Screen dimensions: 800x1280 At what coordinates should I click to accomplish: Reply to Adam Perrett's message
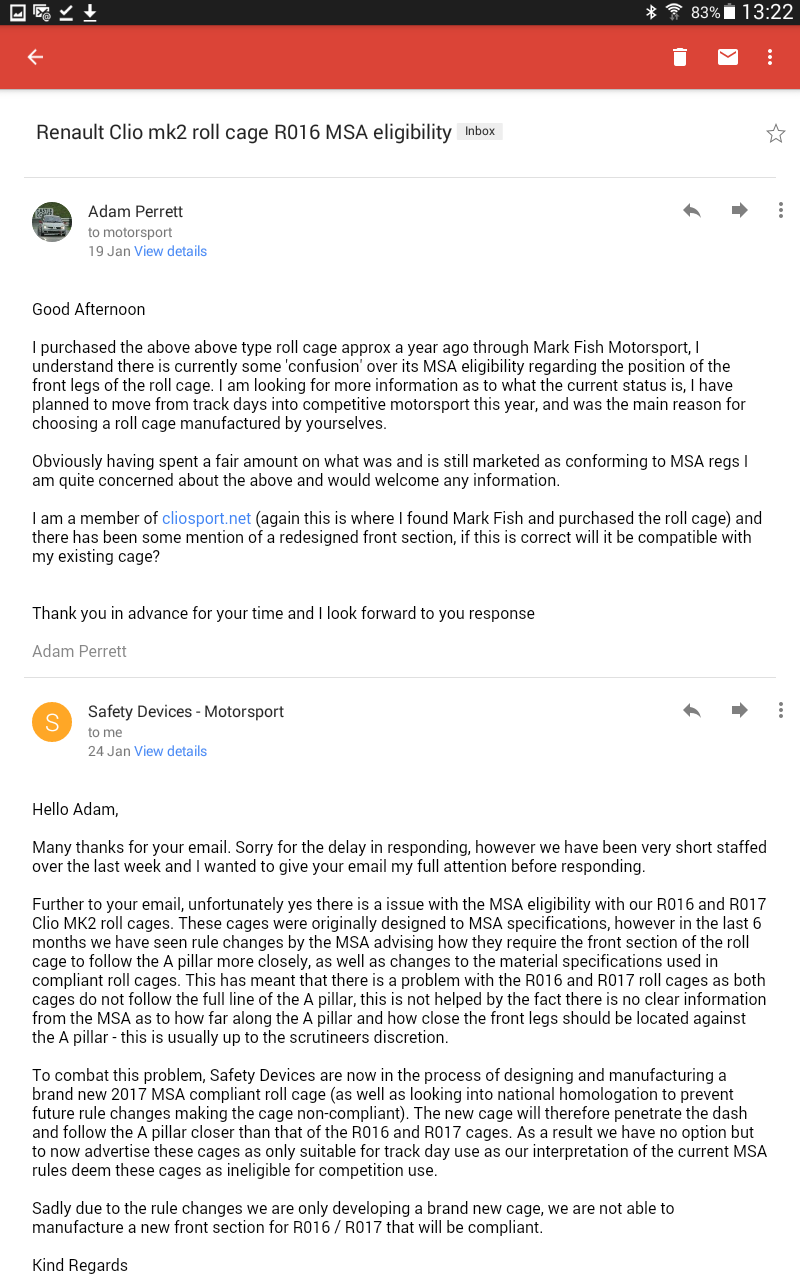coord(691,210)
